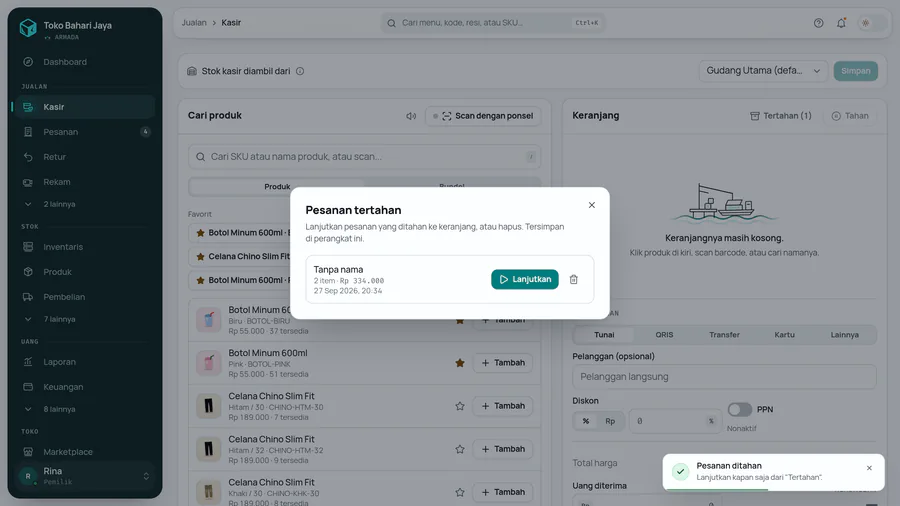Open the Rekam sidebar item
This screenshot has width=900, height=506.
click(84, 182)
